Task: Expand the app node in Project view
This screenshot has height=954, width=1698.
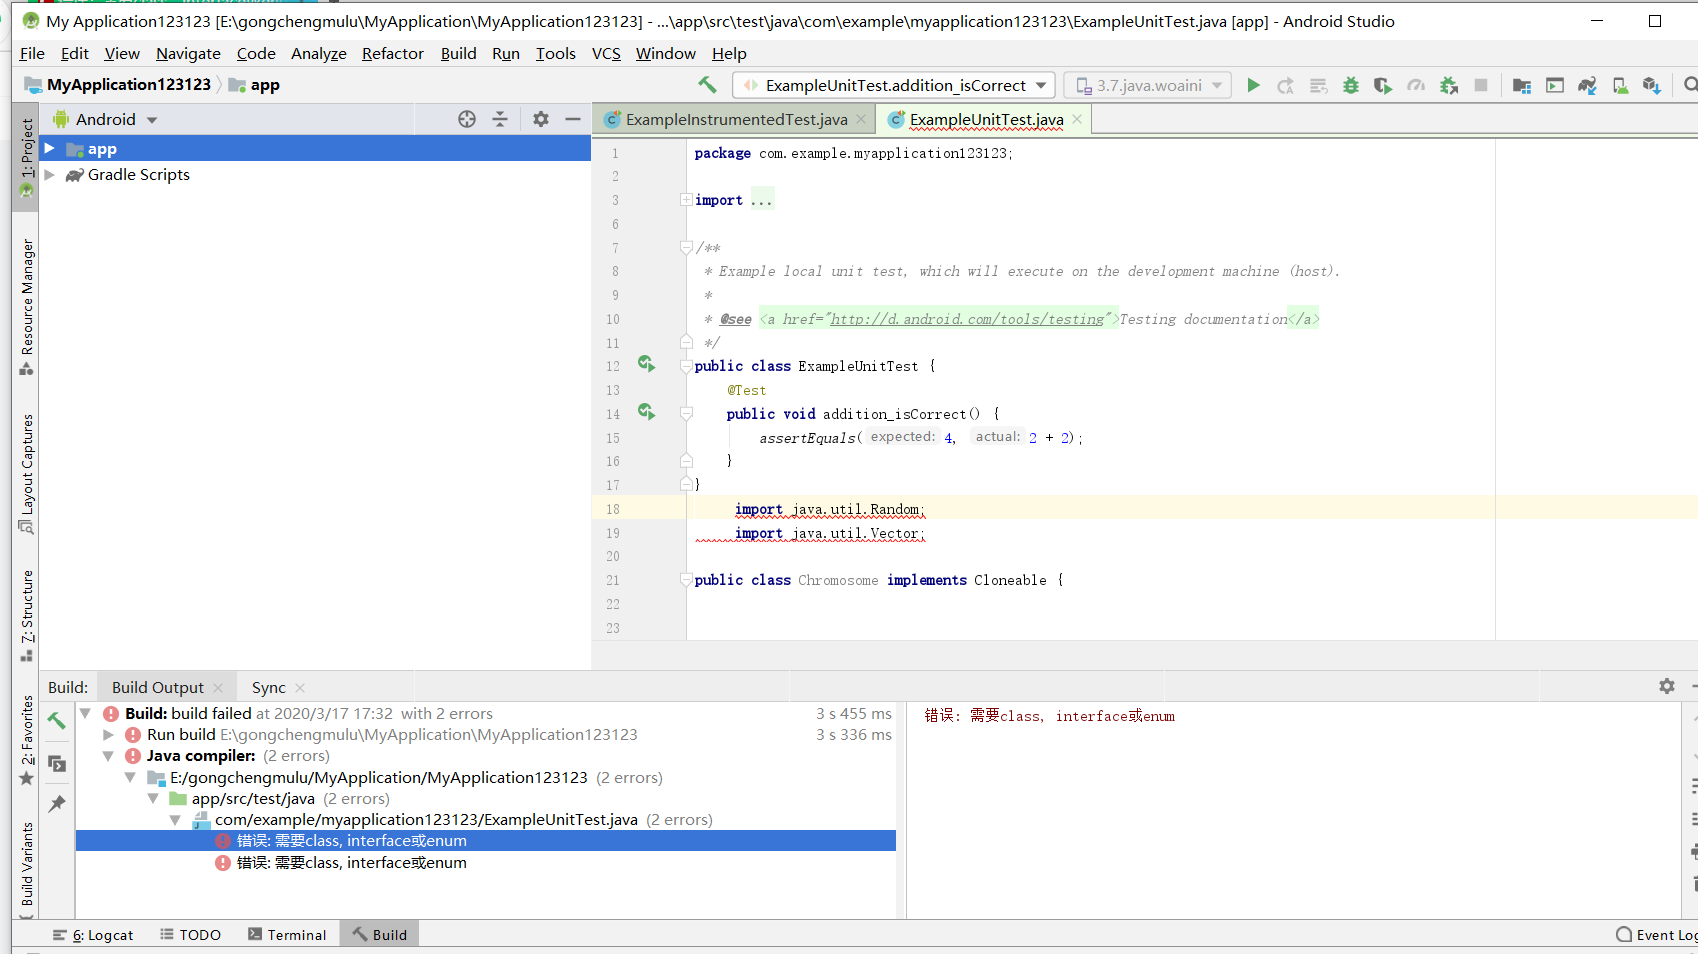Action: [49, 148]
